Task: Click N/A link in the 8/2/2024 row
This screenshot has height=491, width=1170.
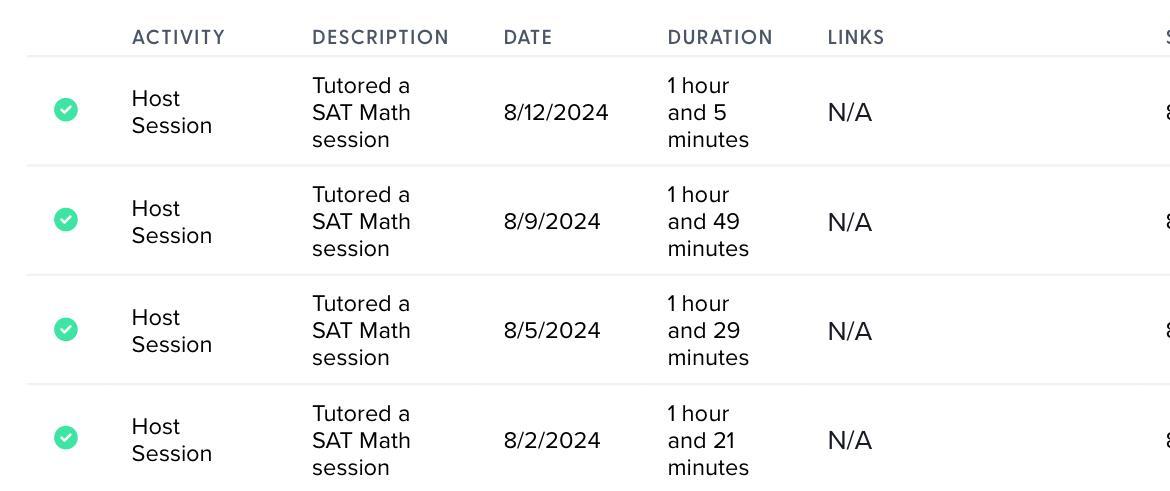Action: pos(850,440)
